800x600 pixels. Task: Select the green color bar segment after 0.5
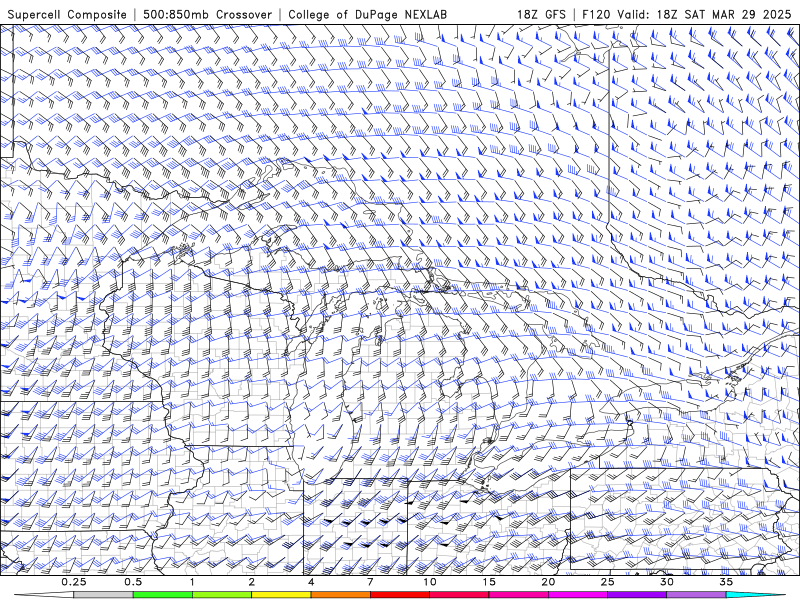click(163, 595)
